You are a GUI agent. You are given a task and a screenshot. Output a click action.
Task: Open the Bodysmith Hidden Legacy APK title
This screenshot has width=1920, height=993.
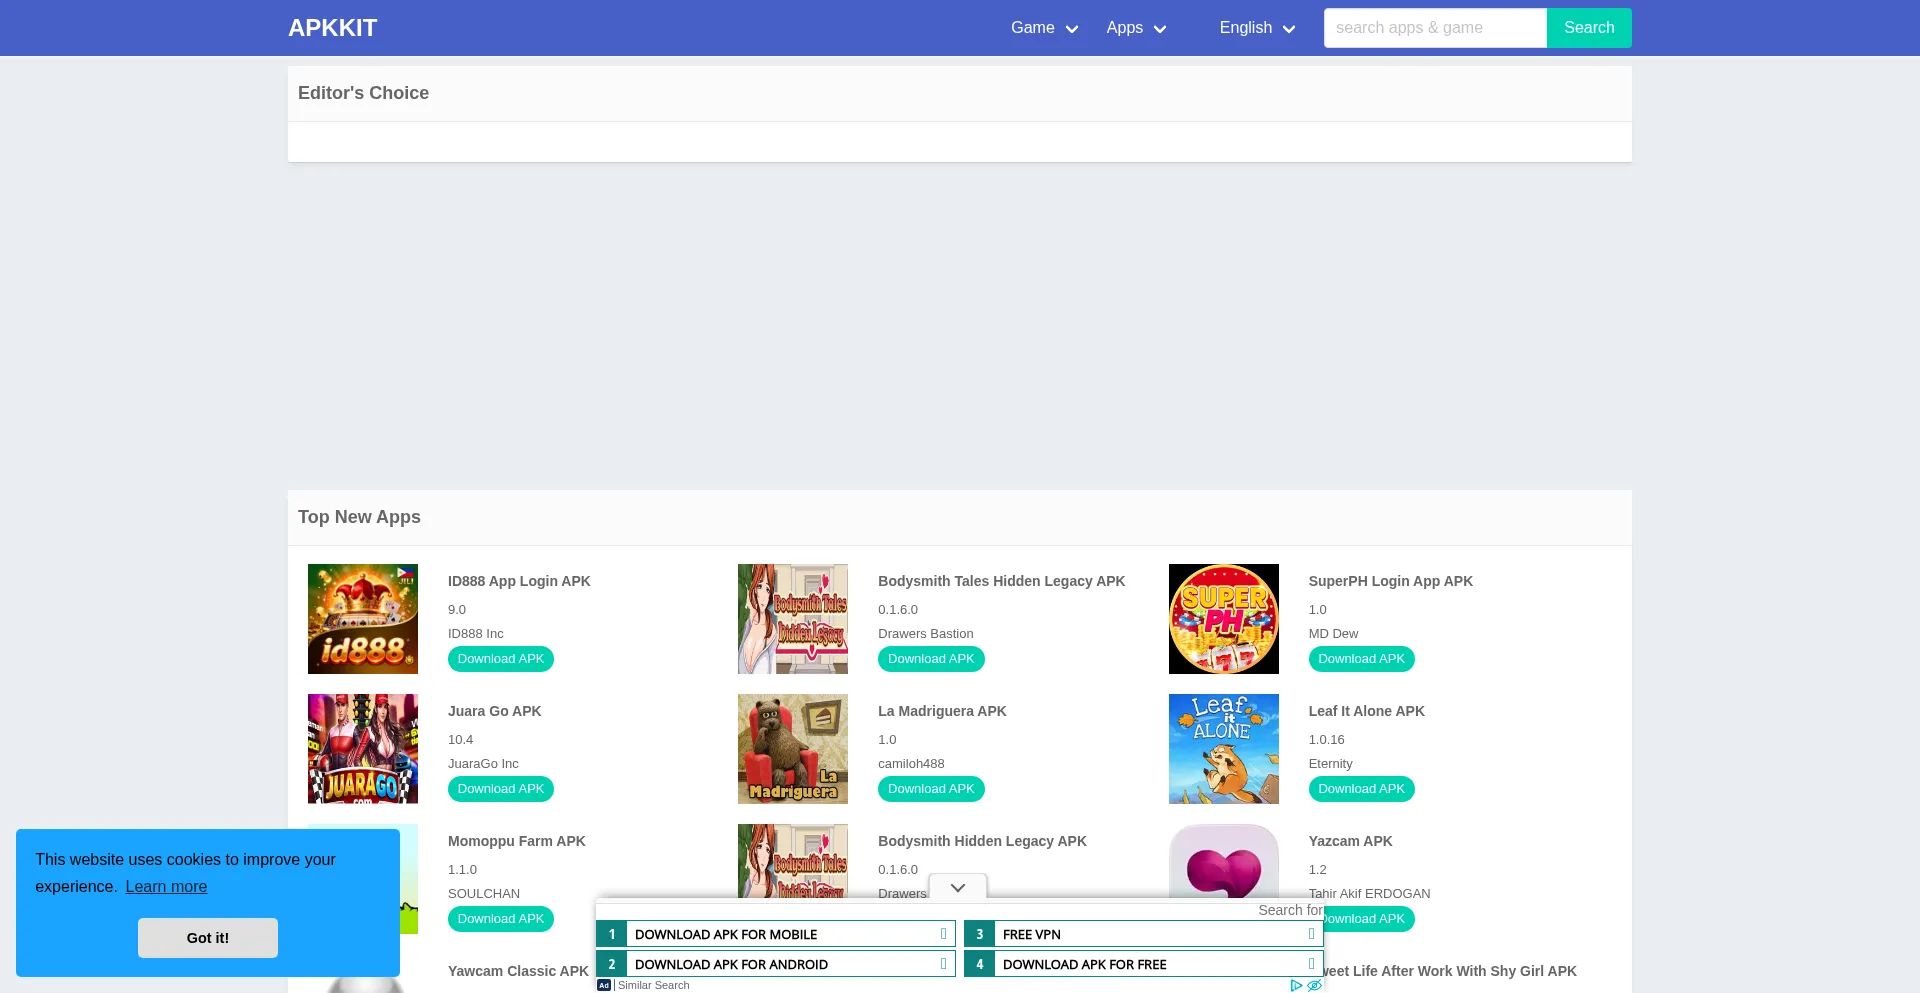click(982, 841)
